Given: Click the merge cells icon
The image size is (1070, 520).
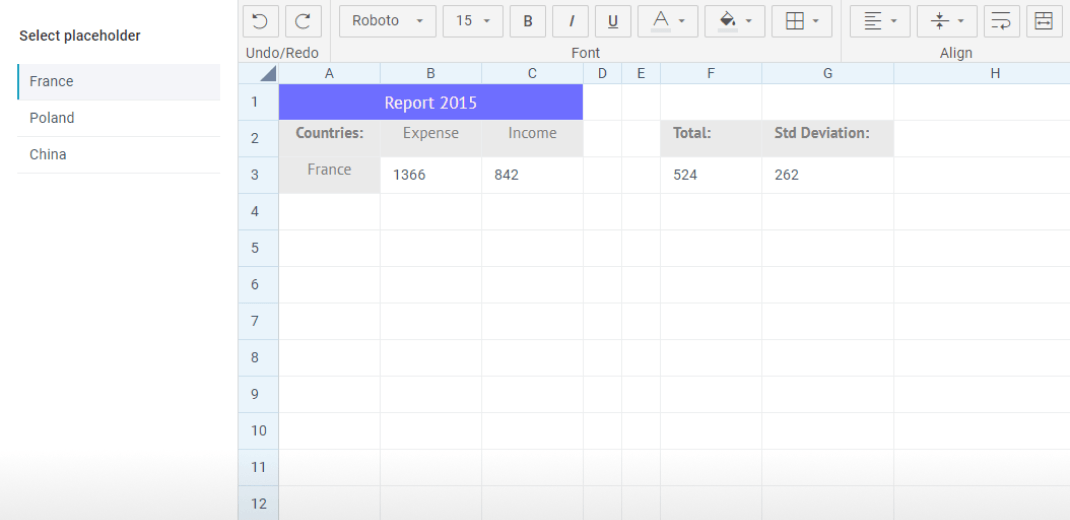Looking at the screenshot, I should tap(1044, 21).
